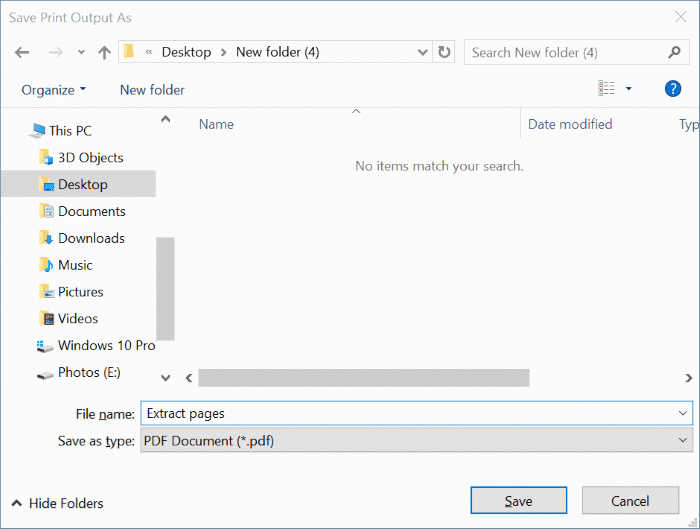Open Documents in navigation pane
The height and width of the screenshot is (529, 700).
pos(92,211)
